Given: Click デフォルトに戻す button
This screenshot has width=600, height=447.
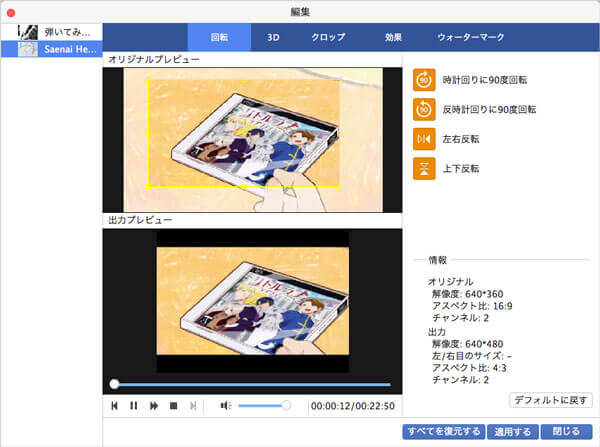Looking at the screenshot, I should (551, 400).
